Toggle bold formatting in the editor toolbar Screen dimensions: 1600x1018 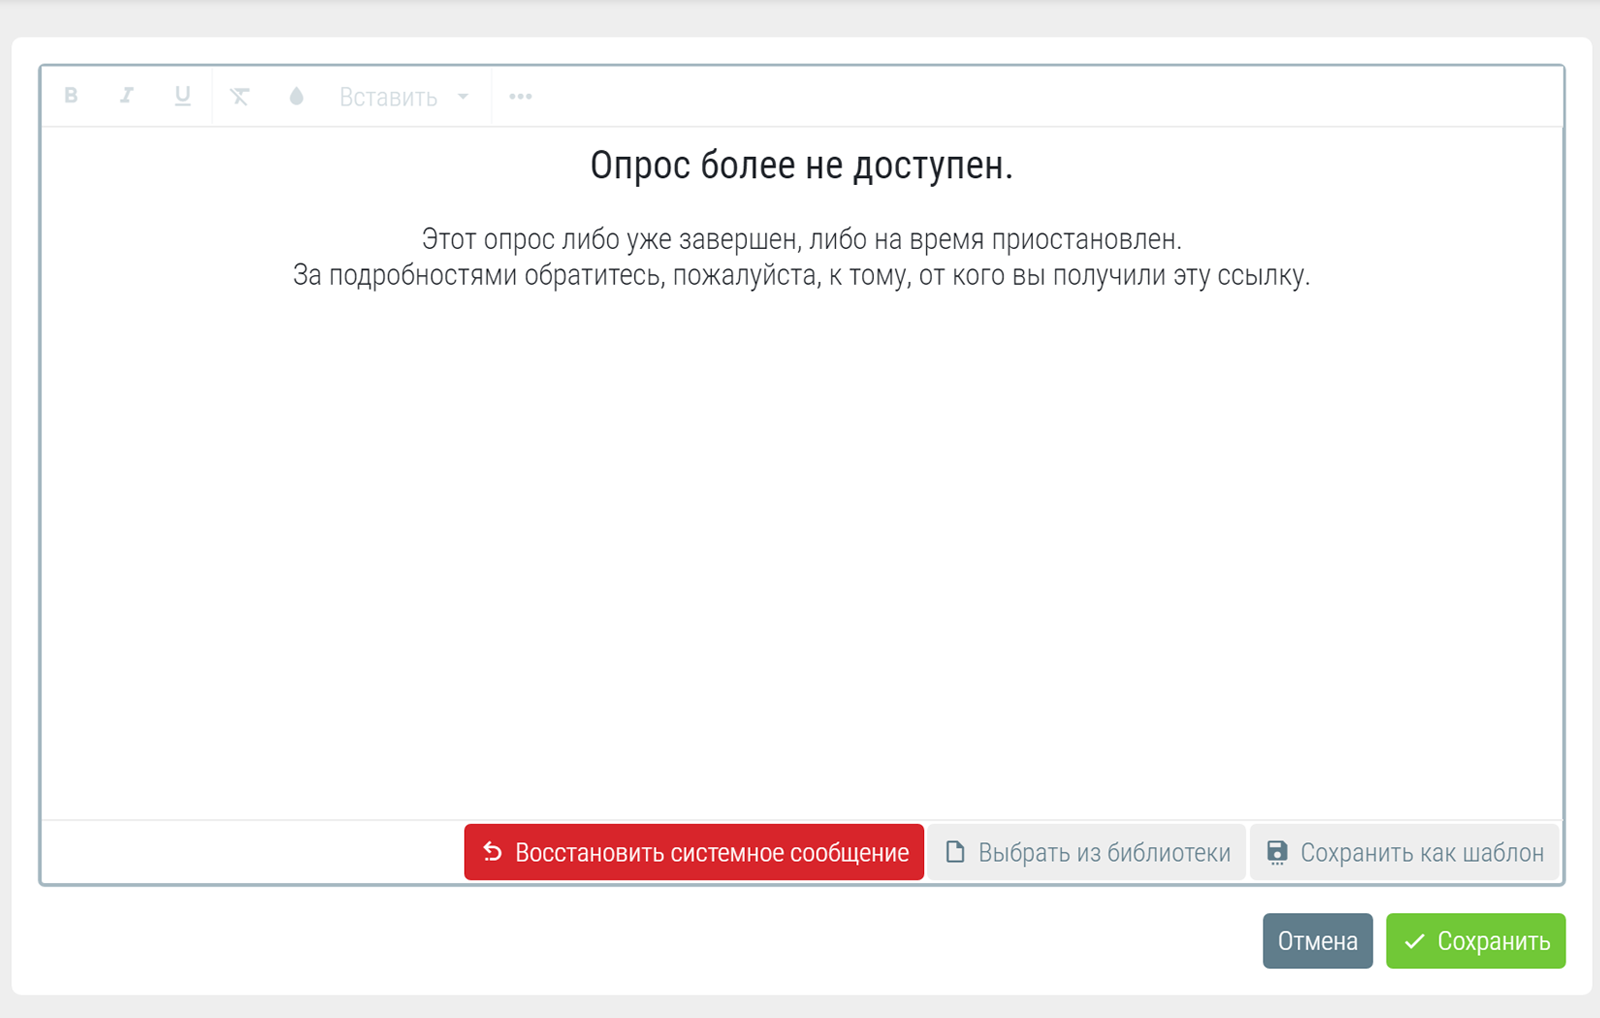tap(71, 96)
